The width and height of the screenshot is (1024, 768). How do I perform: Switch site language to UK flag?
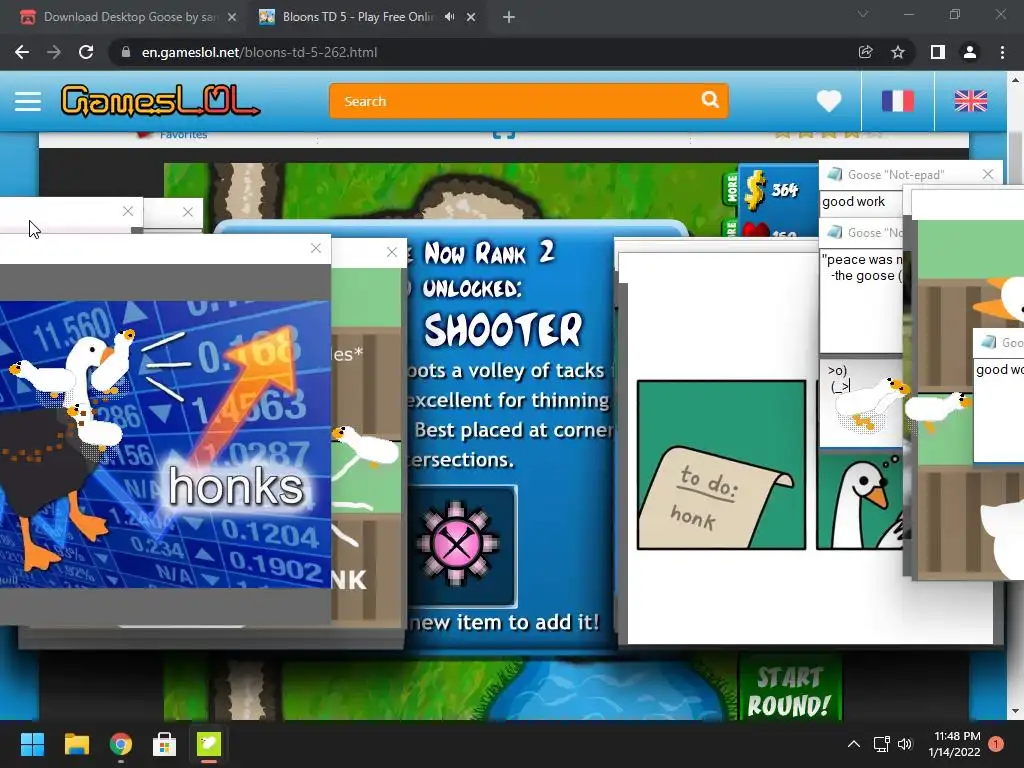coord(970,101)
